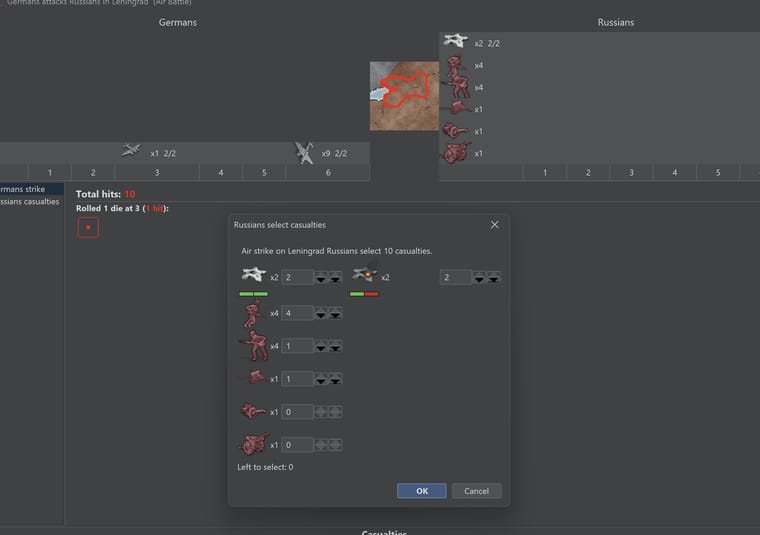Click 'Left to select: 0' label
Screen dimensions: 760x535
265,467
